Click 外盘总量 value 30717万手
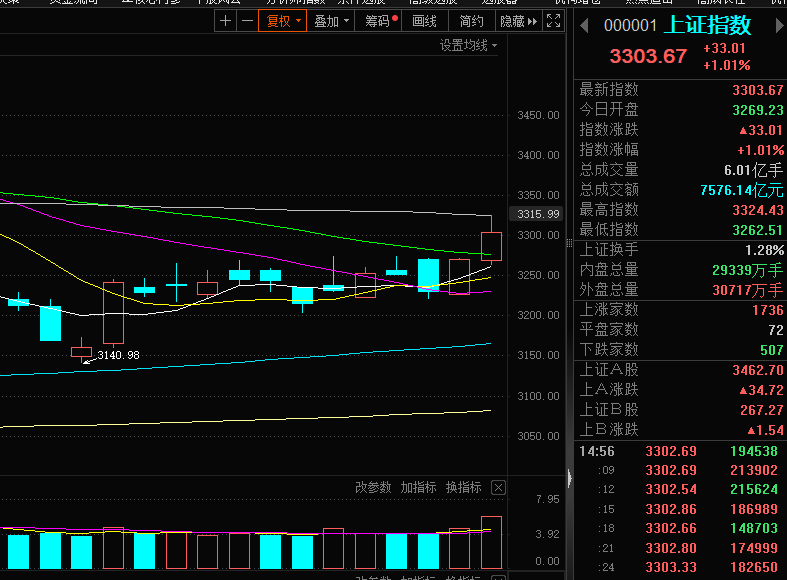This screenshot has height=580, width=787. click(x=748, y=290)
